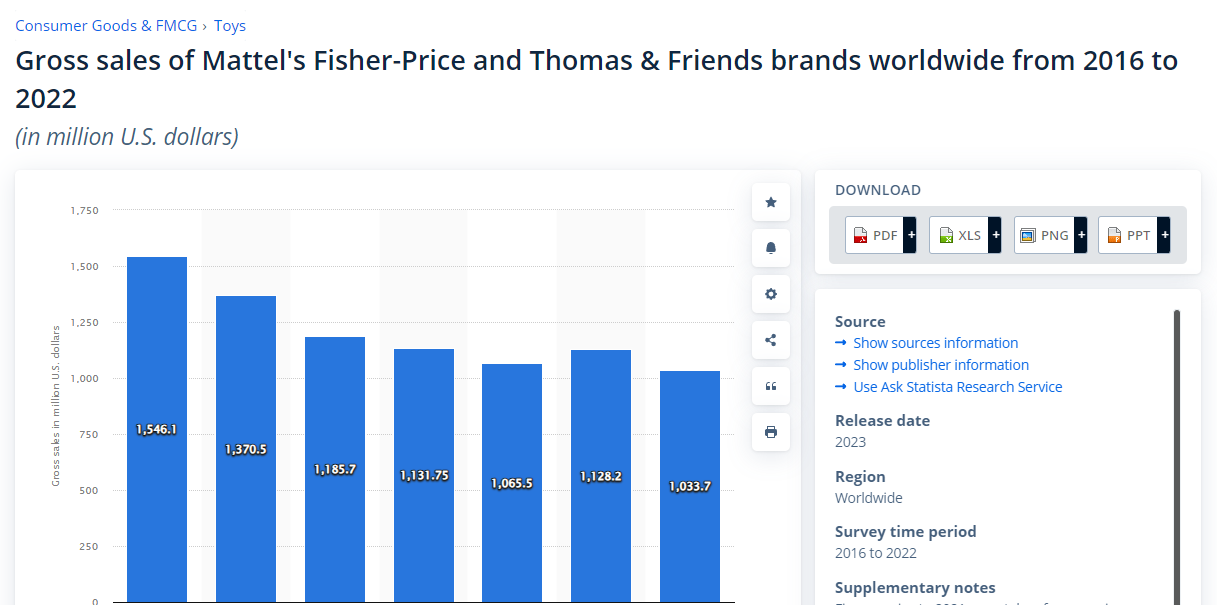Click the Survey time period heading

coord(906,532)
